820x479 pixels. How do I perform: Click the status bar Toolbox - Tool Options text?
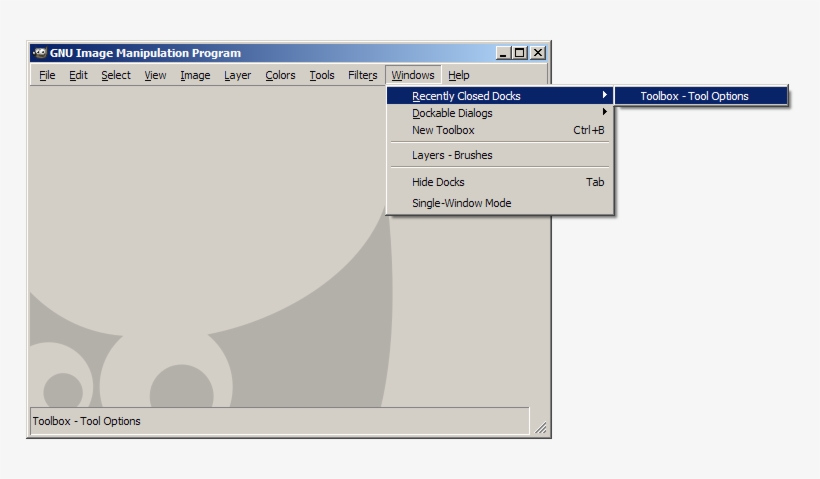pyautogui.click(x=87, y=421)
